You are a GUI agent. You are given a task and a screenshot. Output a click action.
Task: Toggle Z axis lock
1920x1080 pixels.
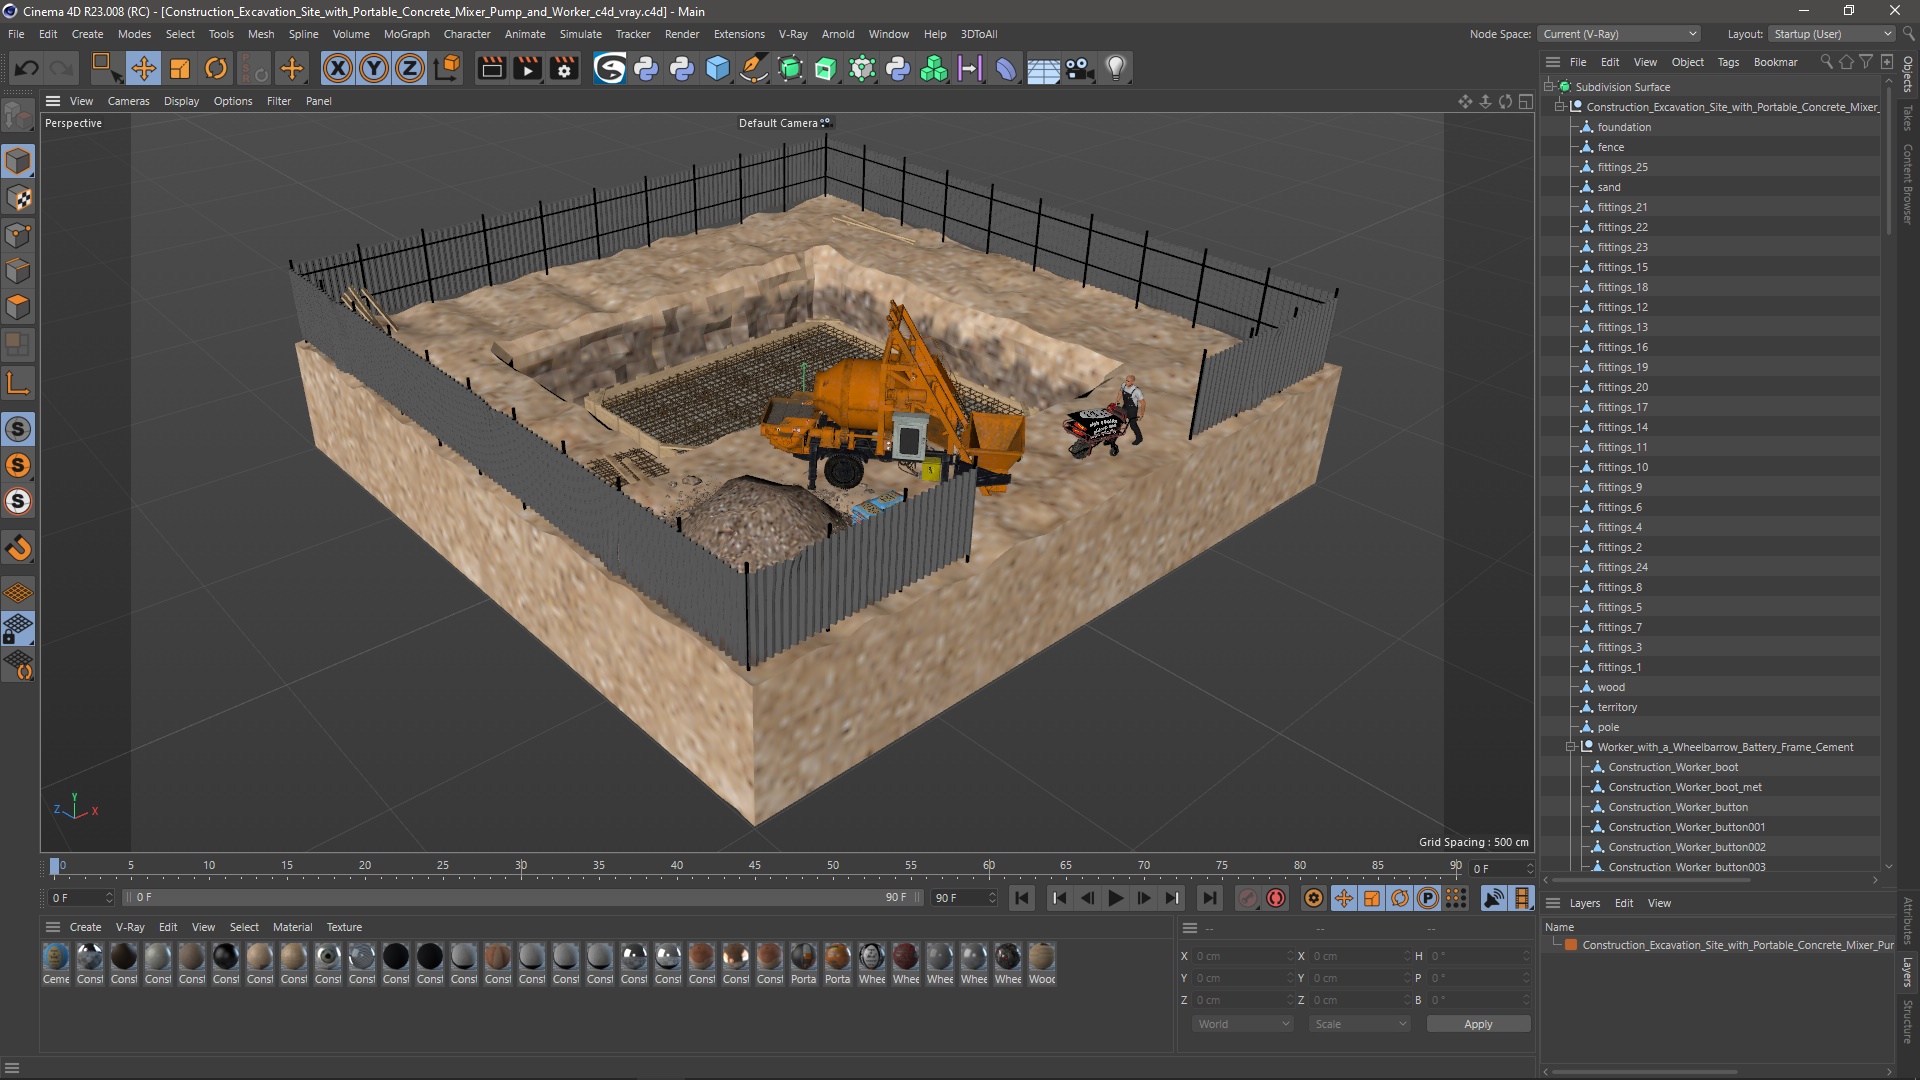410,68
